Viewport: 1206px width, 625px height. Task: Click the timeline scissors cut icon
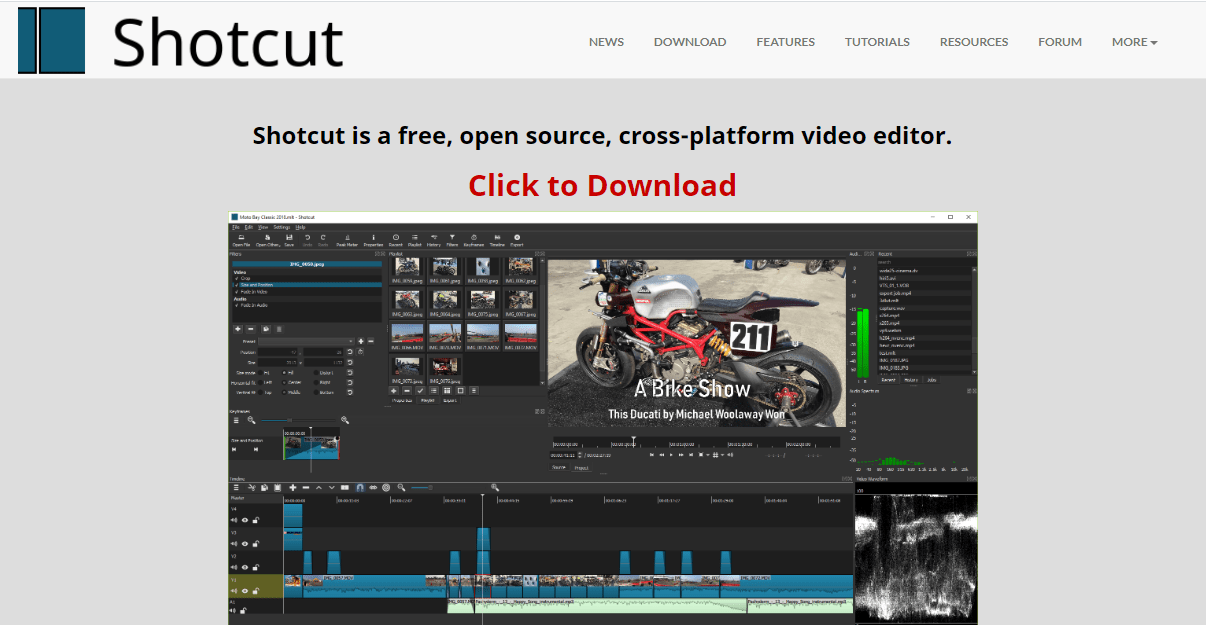[x=252, y=487]
